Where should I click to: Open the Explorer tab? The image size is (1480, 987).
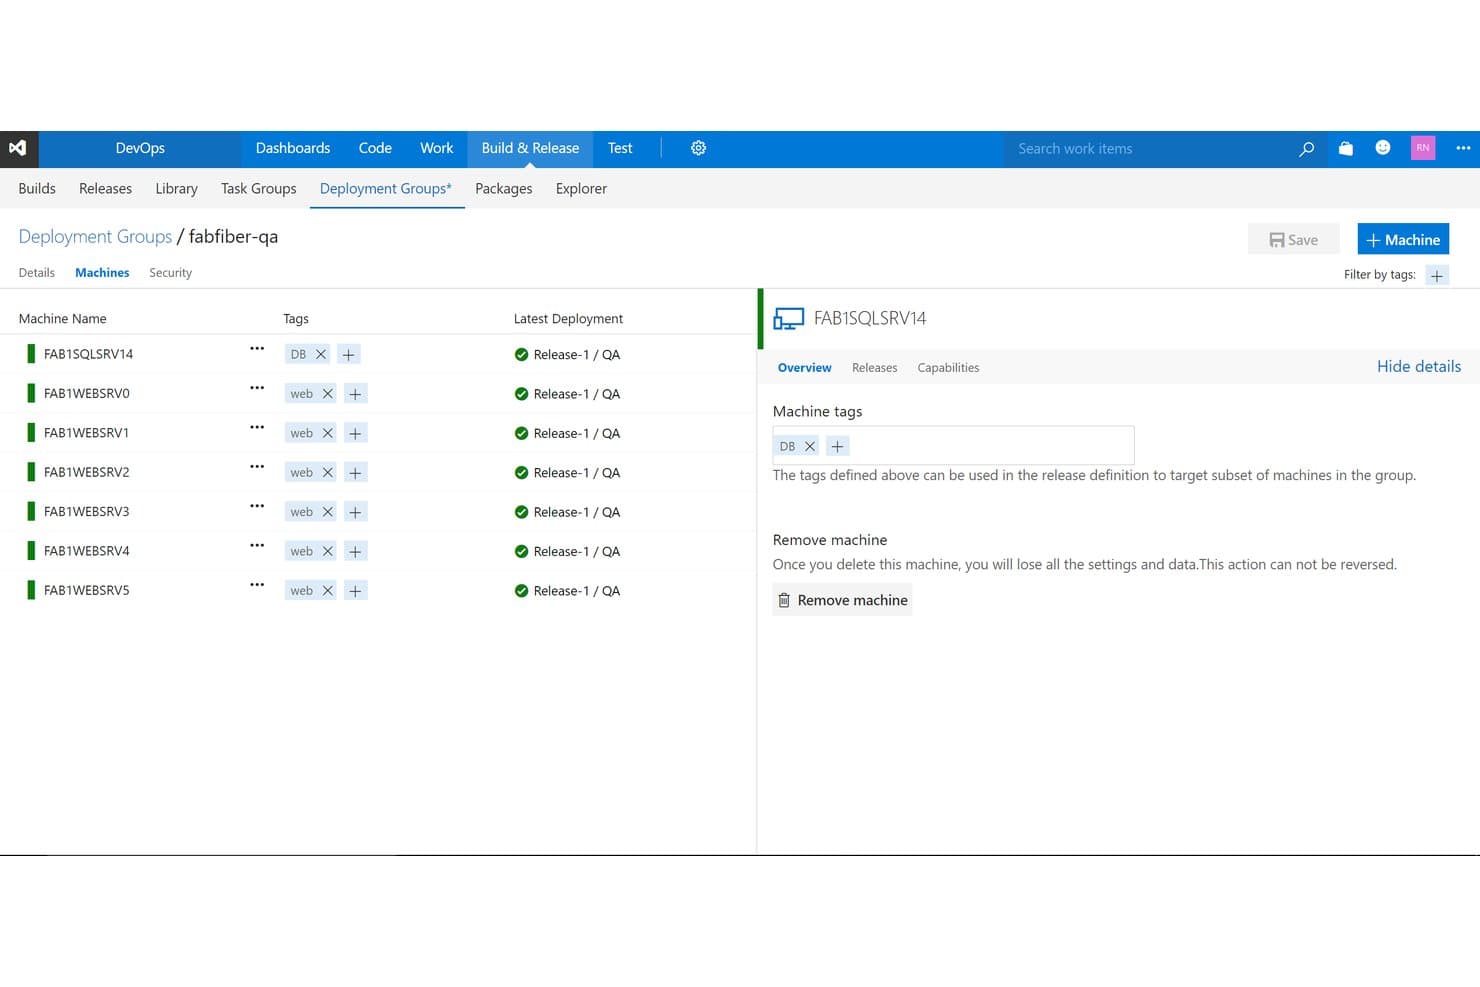click(x=581, y=188)
